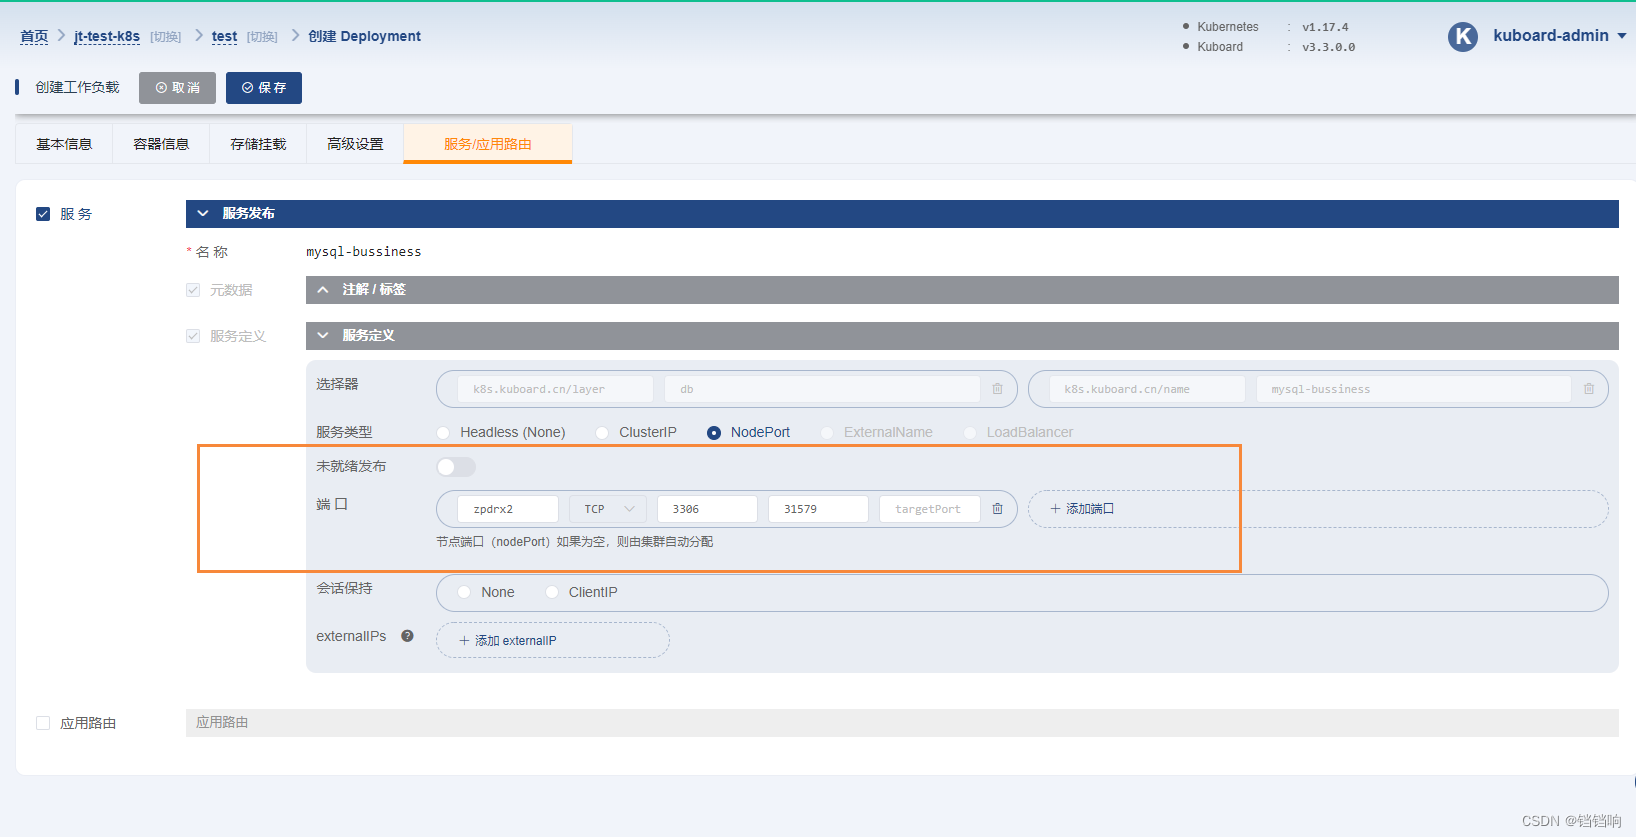The width and height of the screenshot is (1636, 837).
Task: Switch to 存储挂载 tab
Action: click(258, 144)
